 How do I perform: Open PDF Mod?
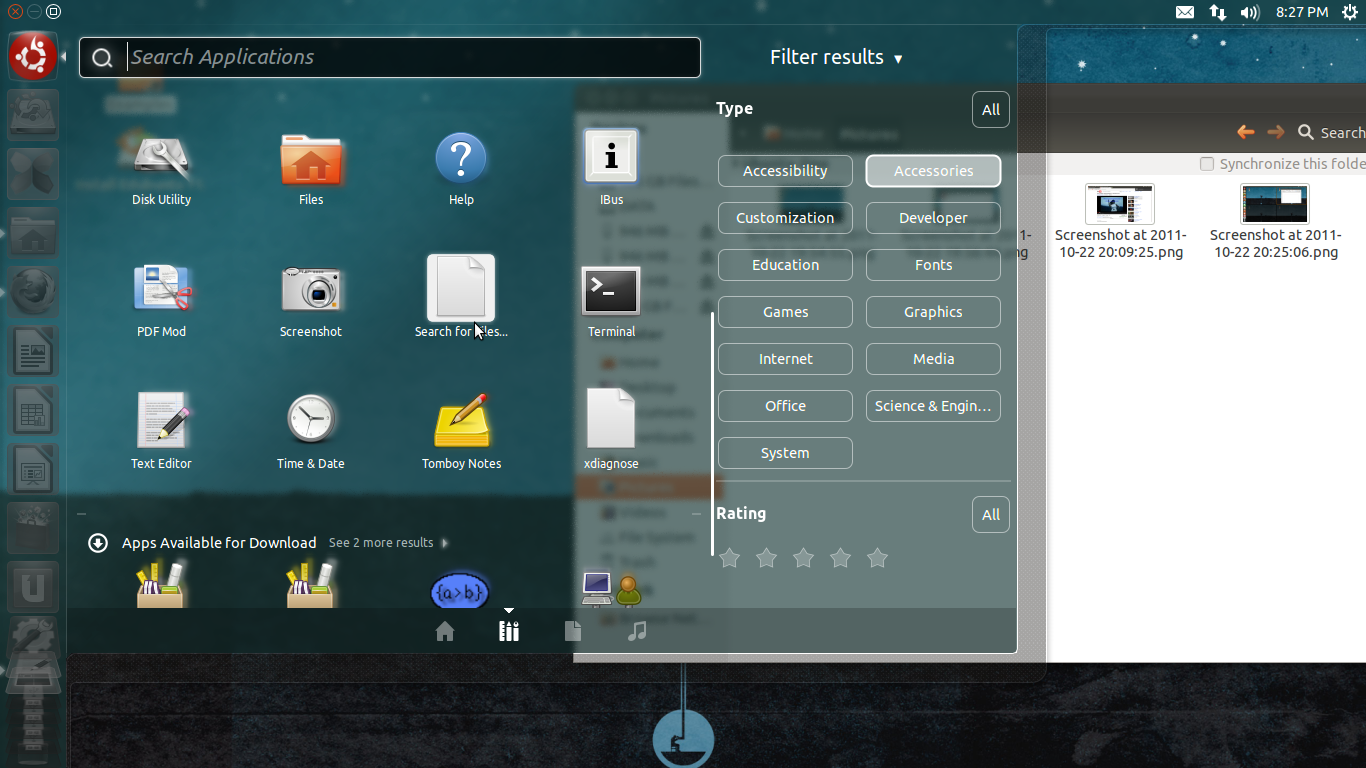161,291
